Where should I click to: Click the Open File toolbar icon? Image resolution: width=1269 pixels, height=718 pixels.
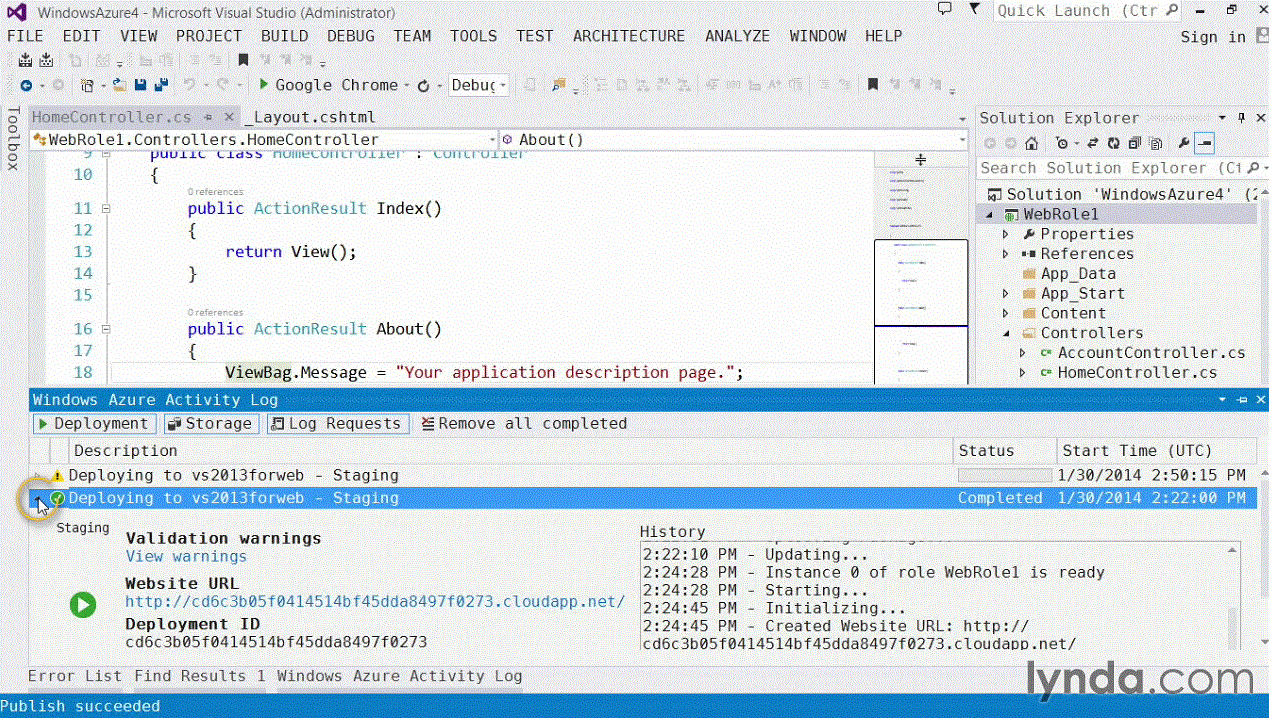click(119, 86)
